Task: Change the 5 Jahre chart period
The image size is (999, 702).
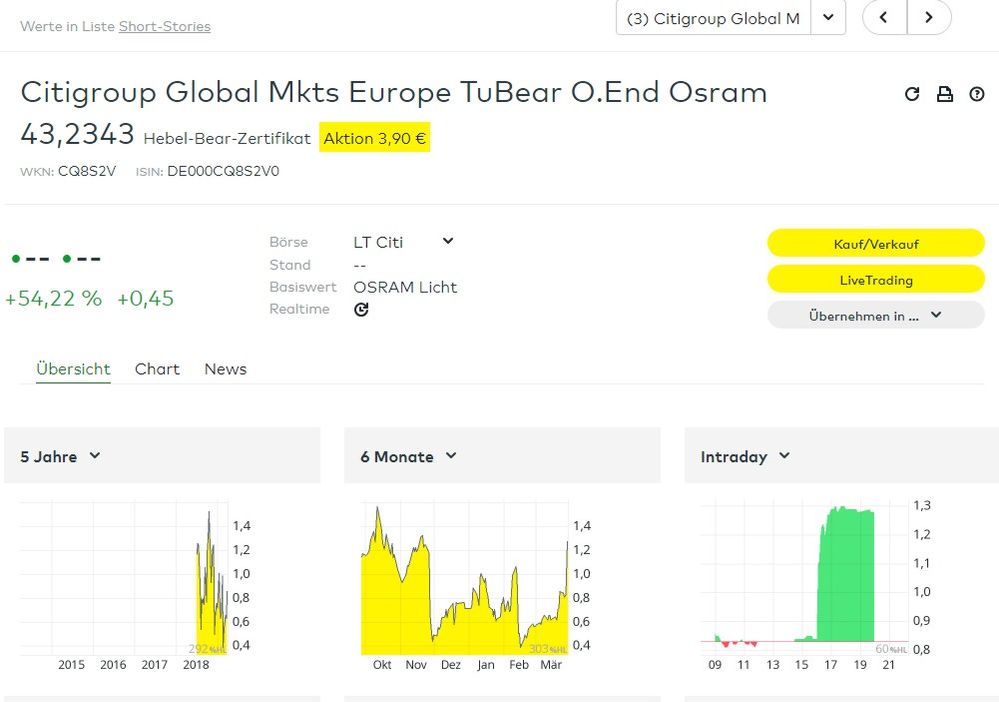Action: pyautogui.click(x=62, y=456)
